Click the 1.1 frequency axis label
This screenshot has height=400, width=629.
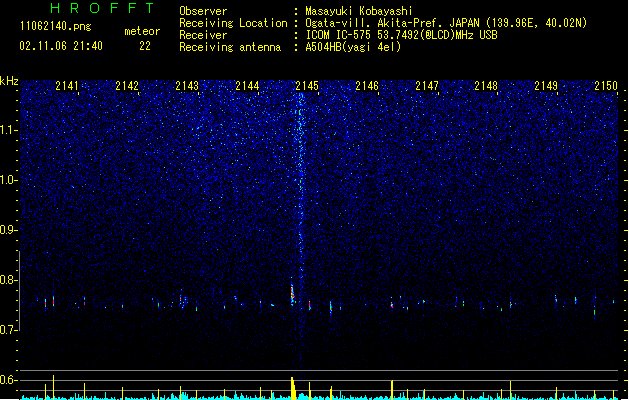pos(8,130)
